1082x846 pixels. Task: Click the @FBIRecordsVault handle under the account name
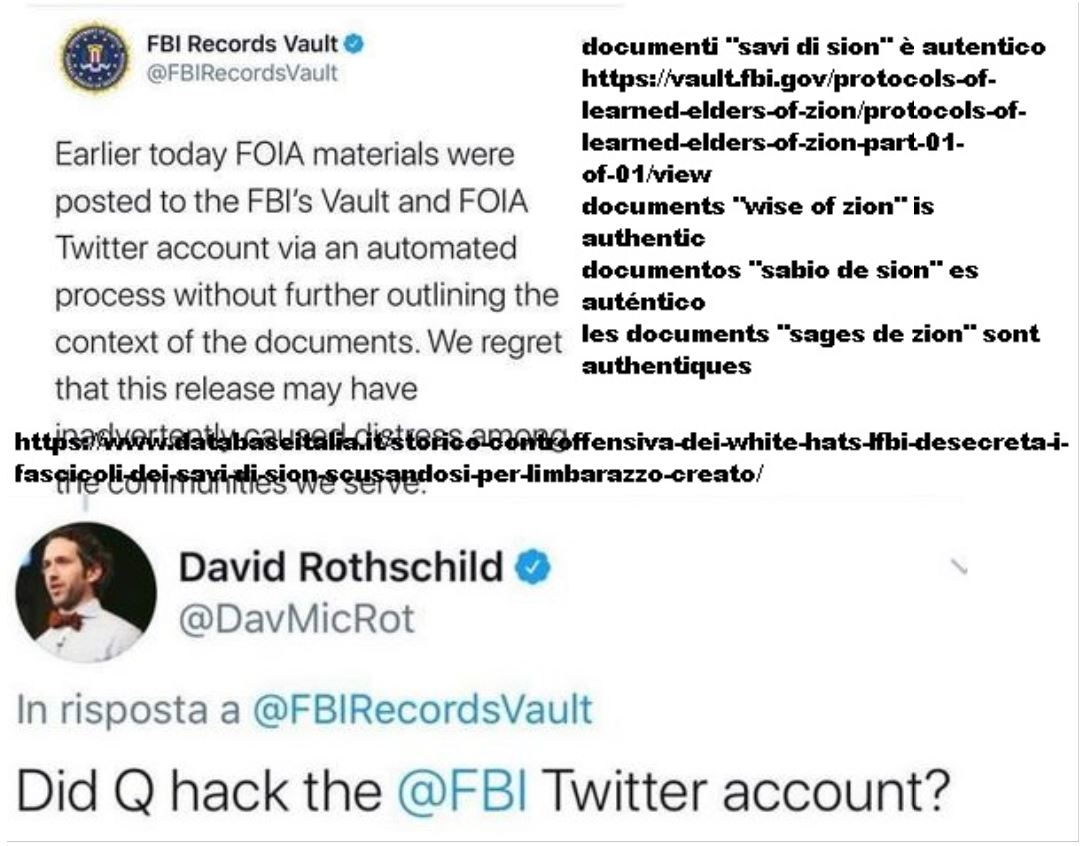(x=242, y=72)
